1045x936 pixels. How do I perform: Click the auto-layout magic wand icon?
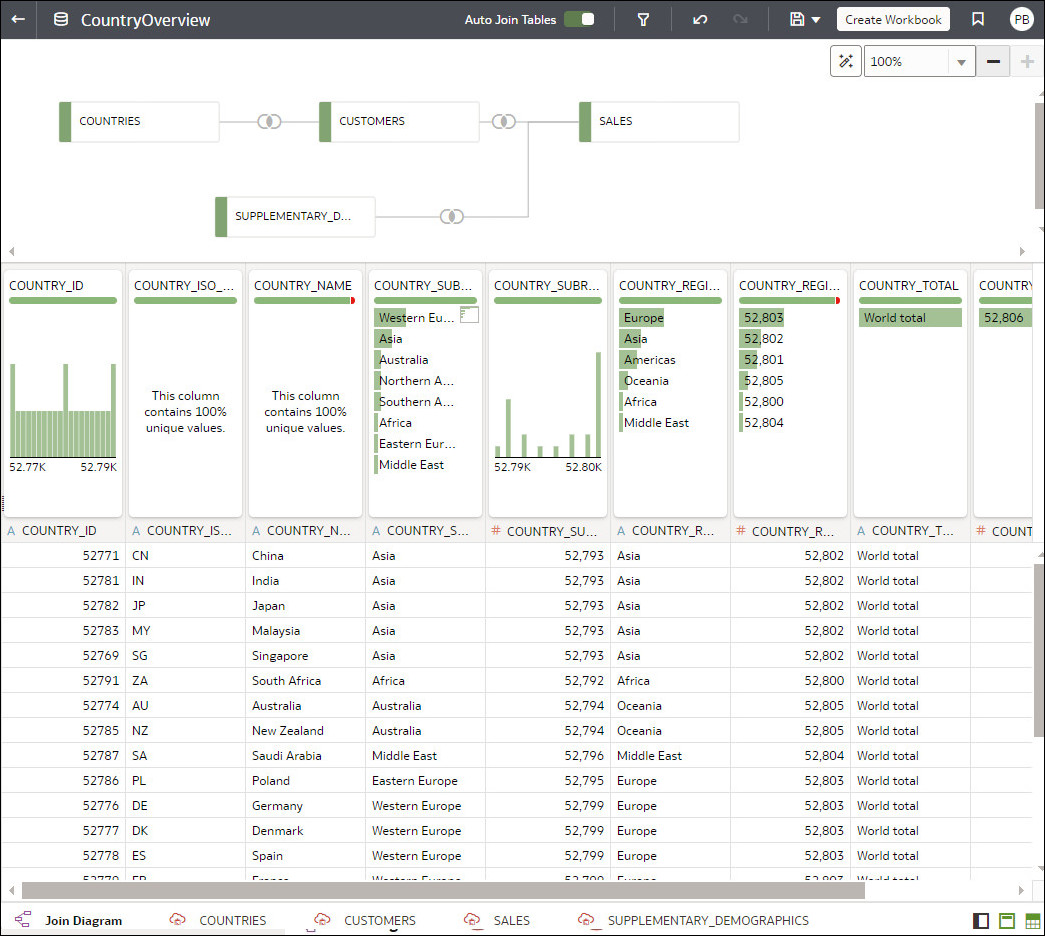845,61
